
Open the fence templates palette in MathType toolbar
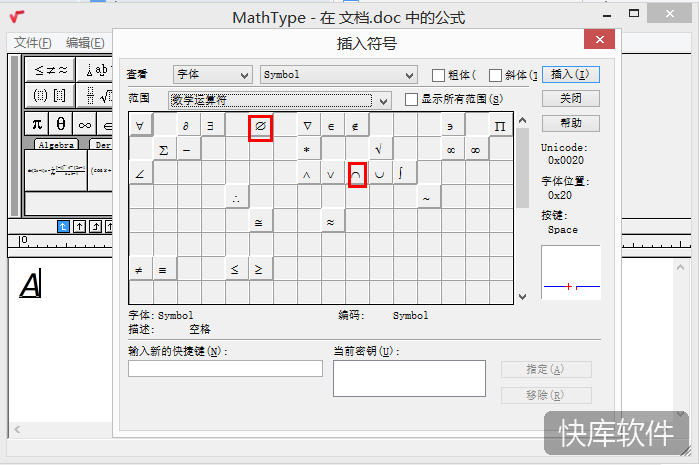[50, 95]
